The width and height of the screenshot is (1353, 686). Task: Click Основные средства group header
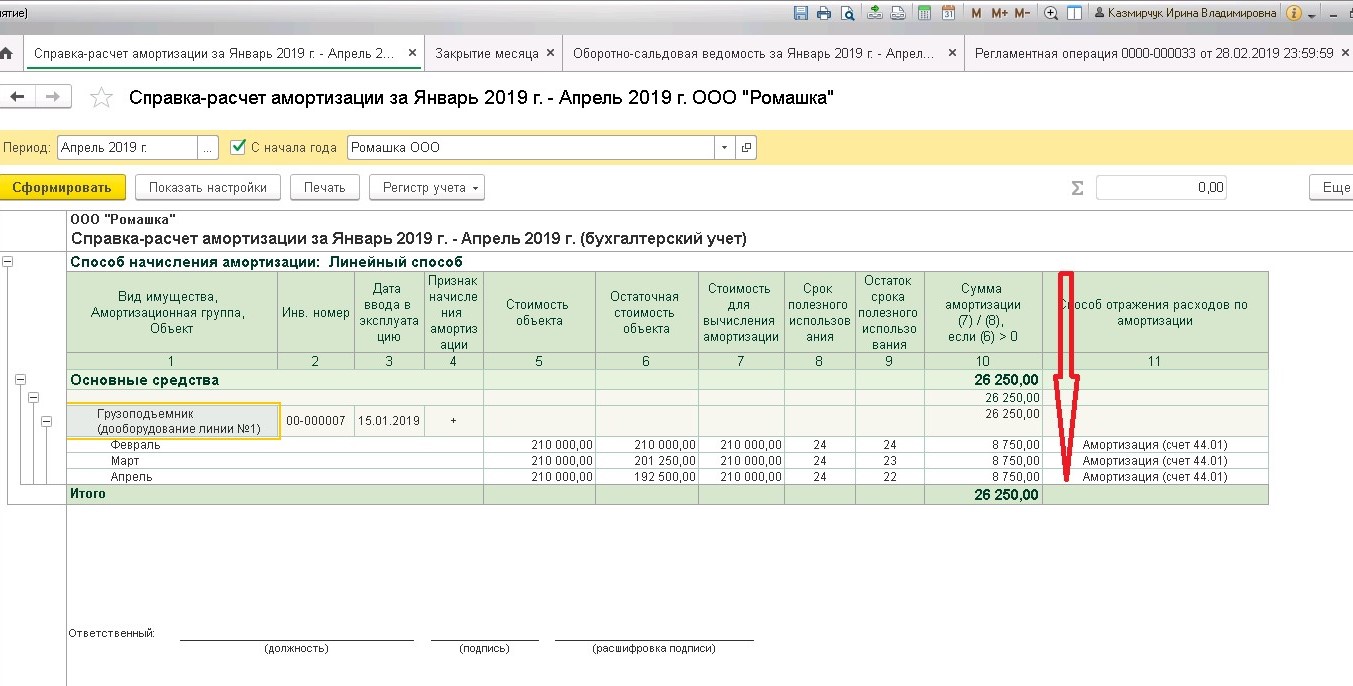tap(144, 380)
